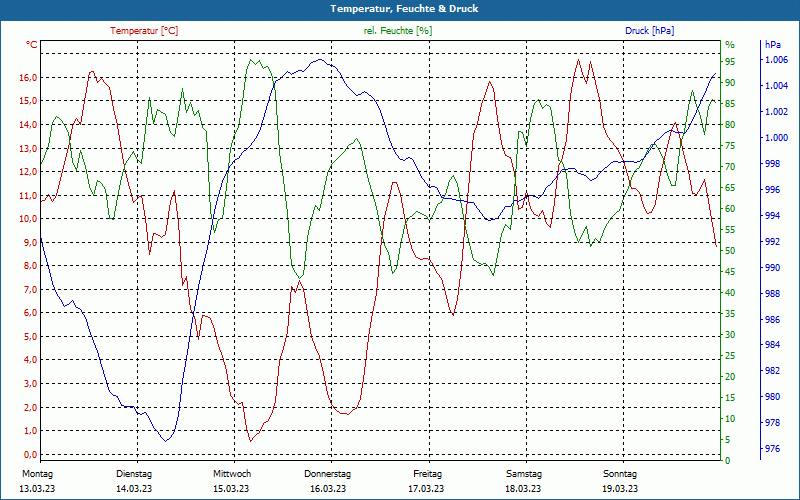Screen dimensions: 800x500
Task: Click the 95 humidity axis value
Action: click(x=730, y=62)
